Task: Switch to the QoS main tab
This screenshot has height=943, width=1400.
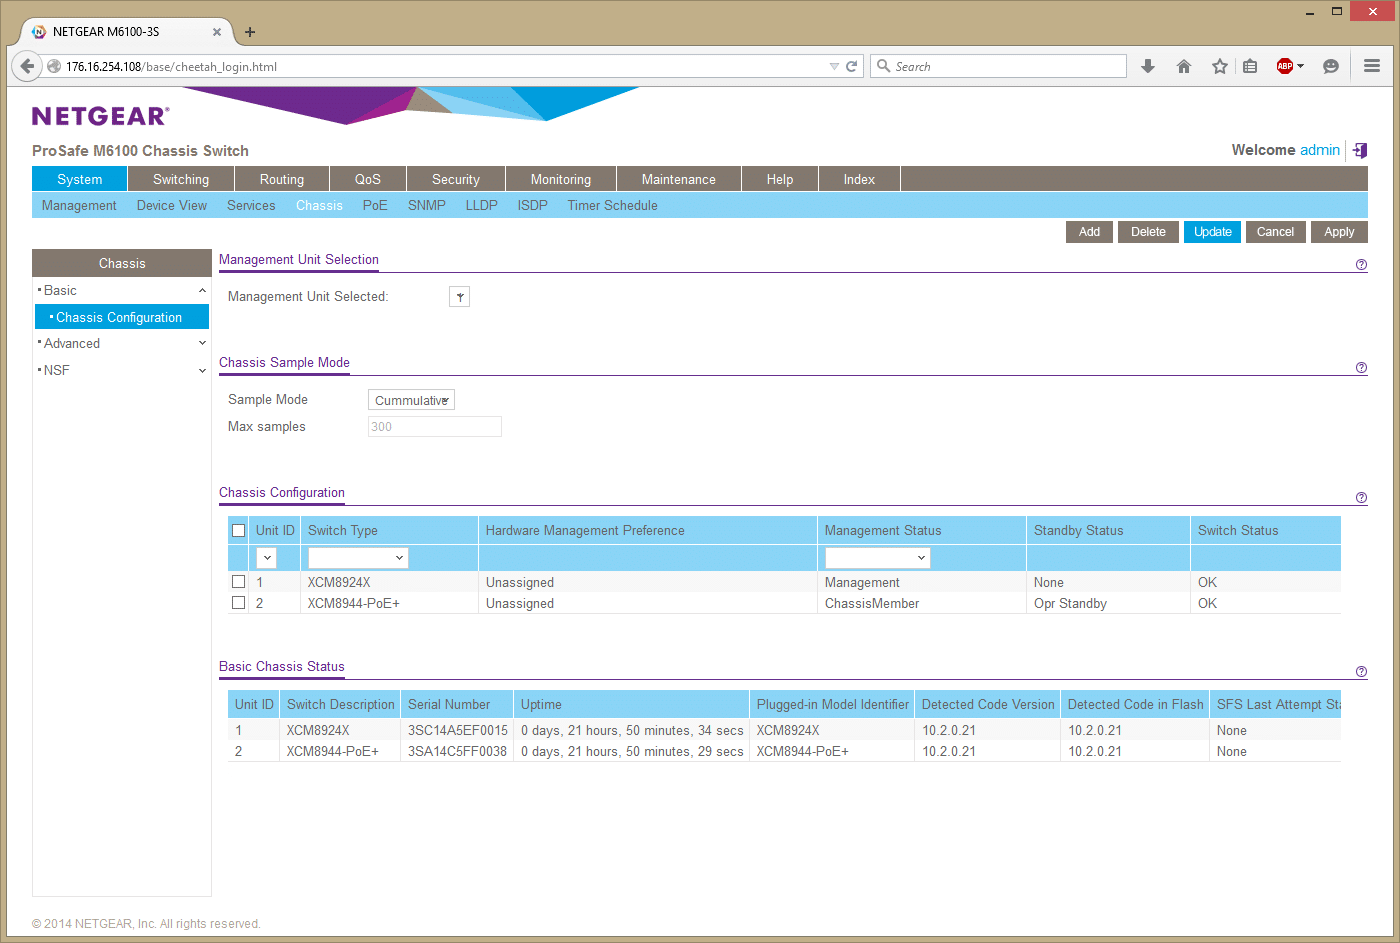Action: pyautogui.click(x=368, y=179)
